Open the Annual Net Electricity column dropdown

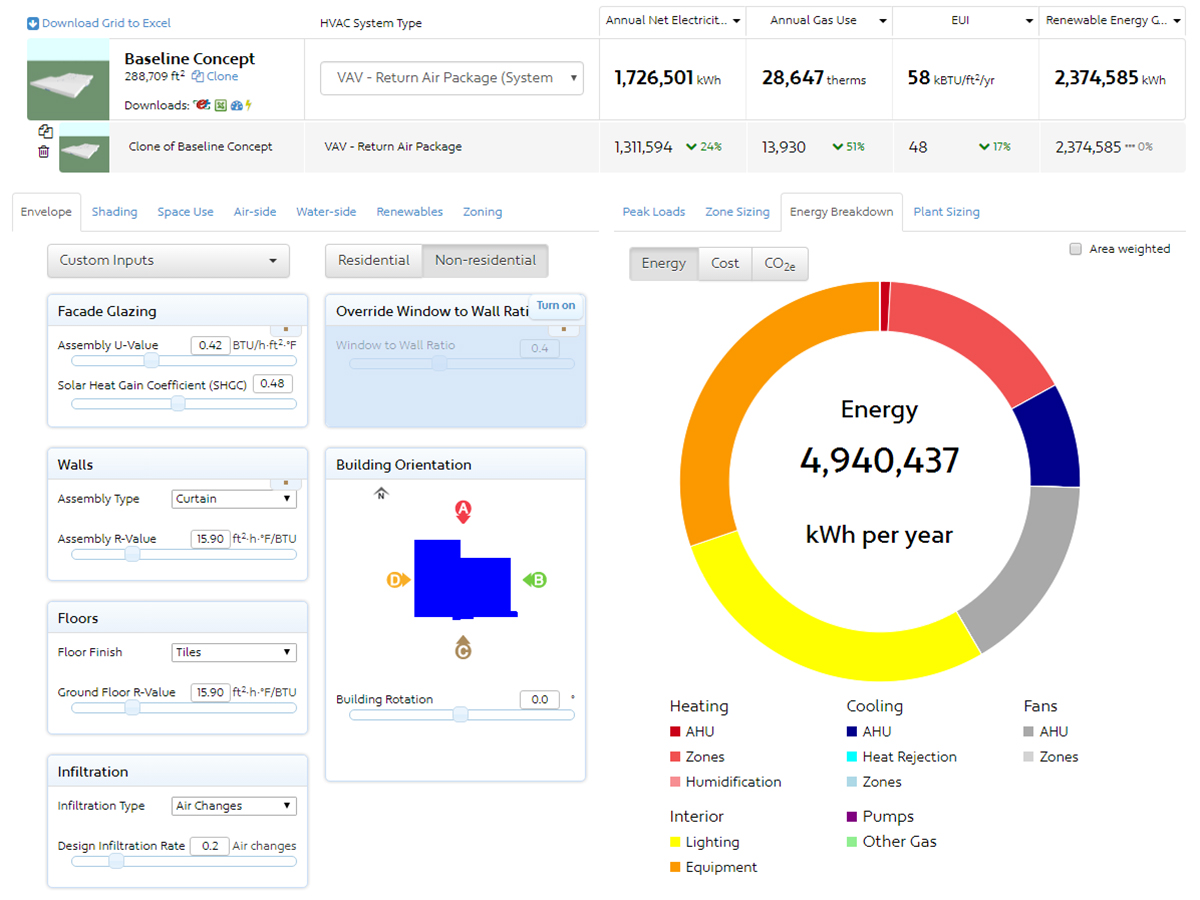tap(737, 20)
